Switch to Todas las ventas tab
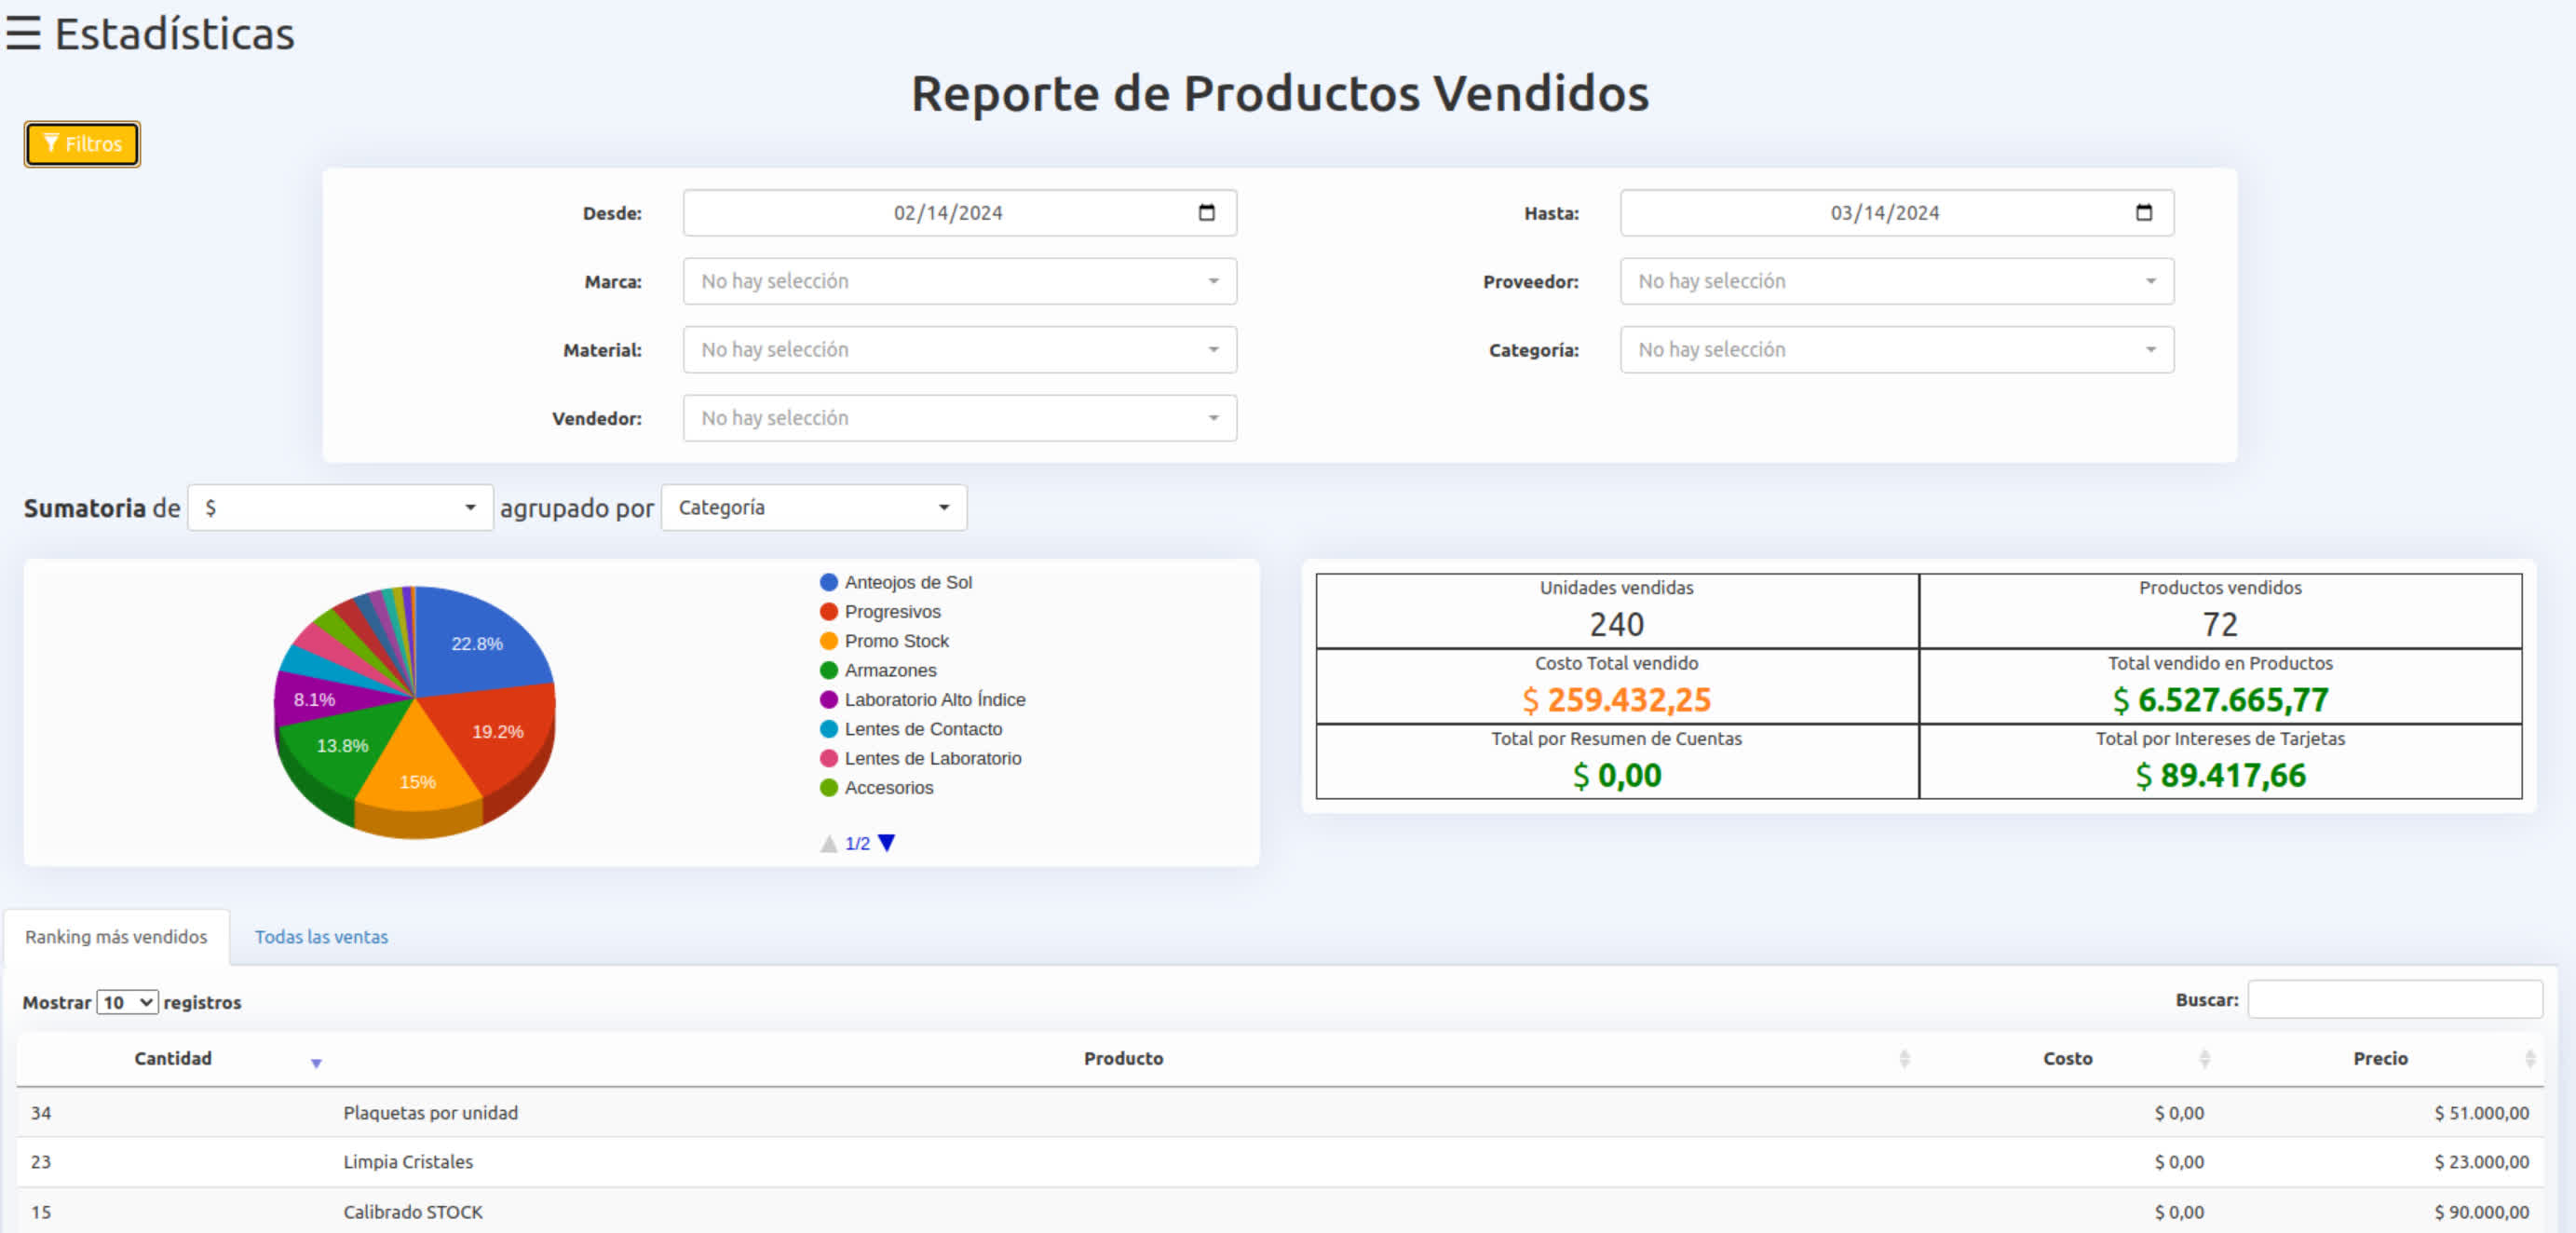Viewport: 2576px width, 1233px height. click(x=321, y=937)
